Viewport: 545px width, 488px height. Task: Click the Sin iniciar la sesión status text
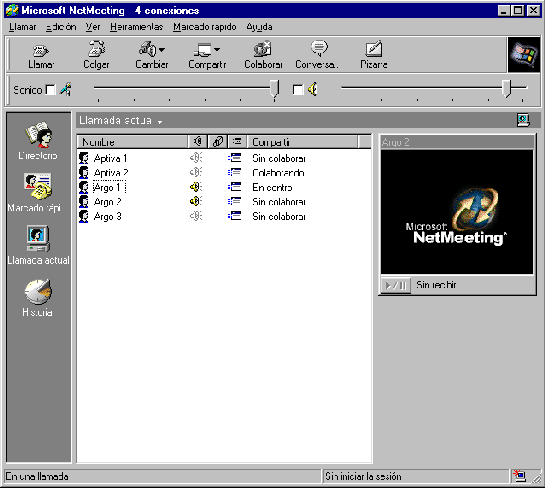363,477
